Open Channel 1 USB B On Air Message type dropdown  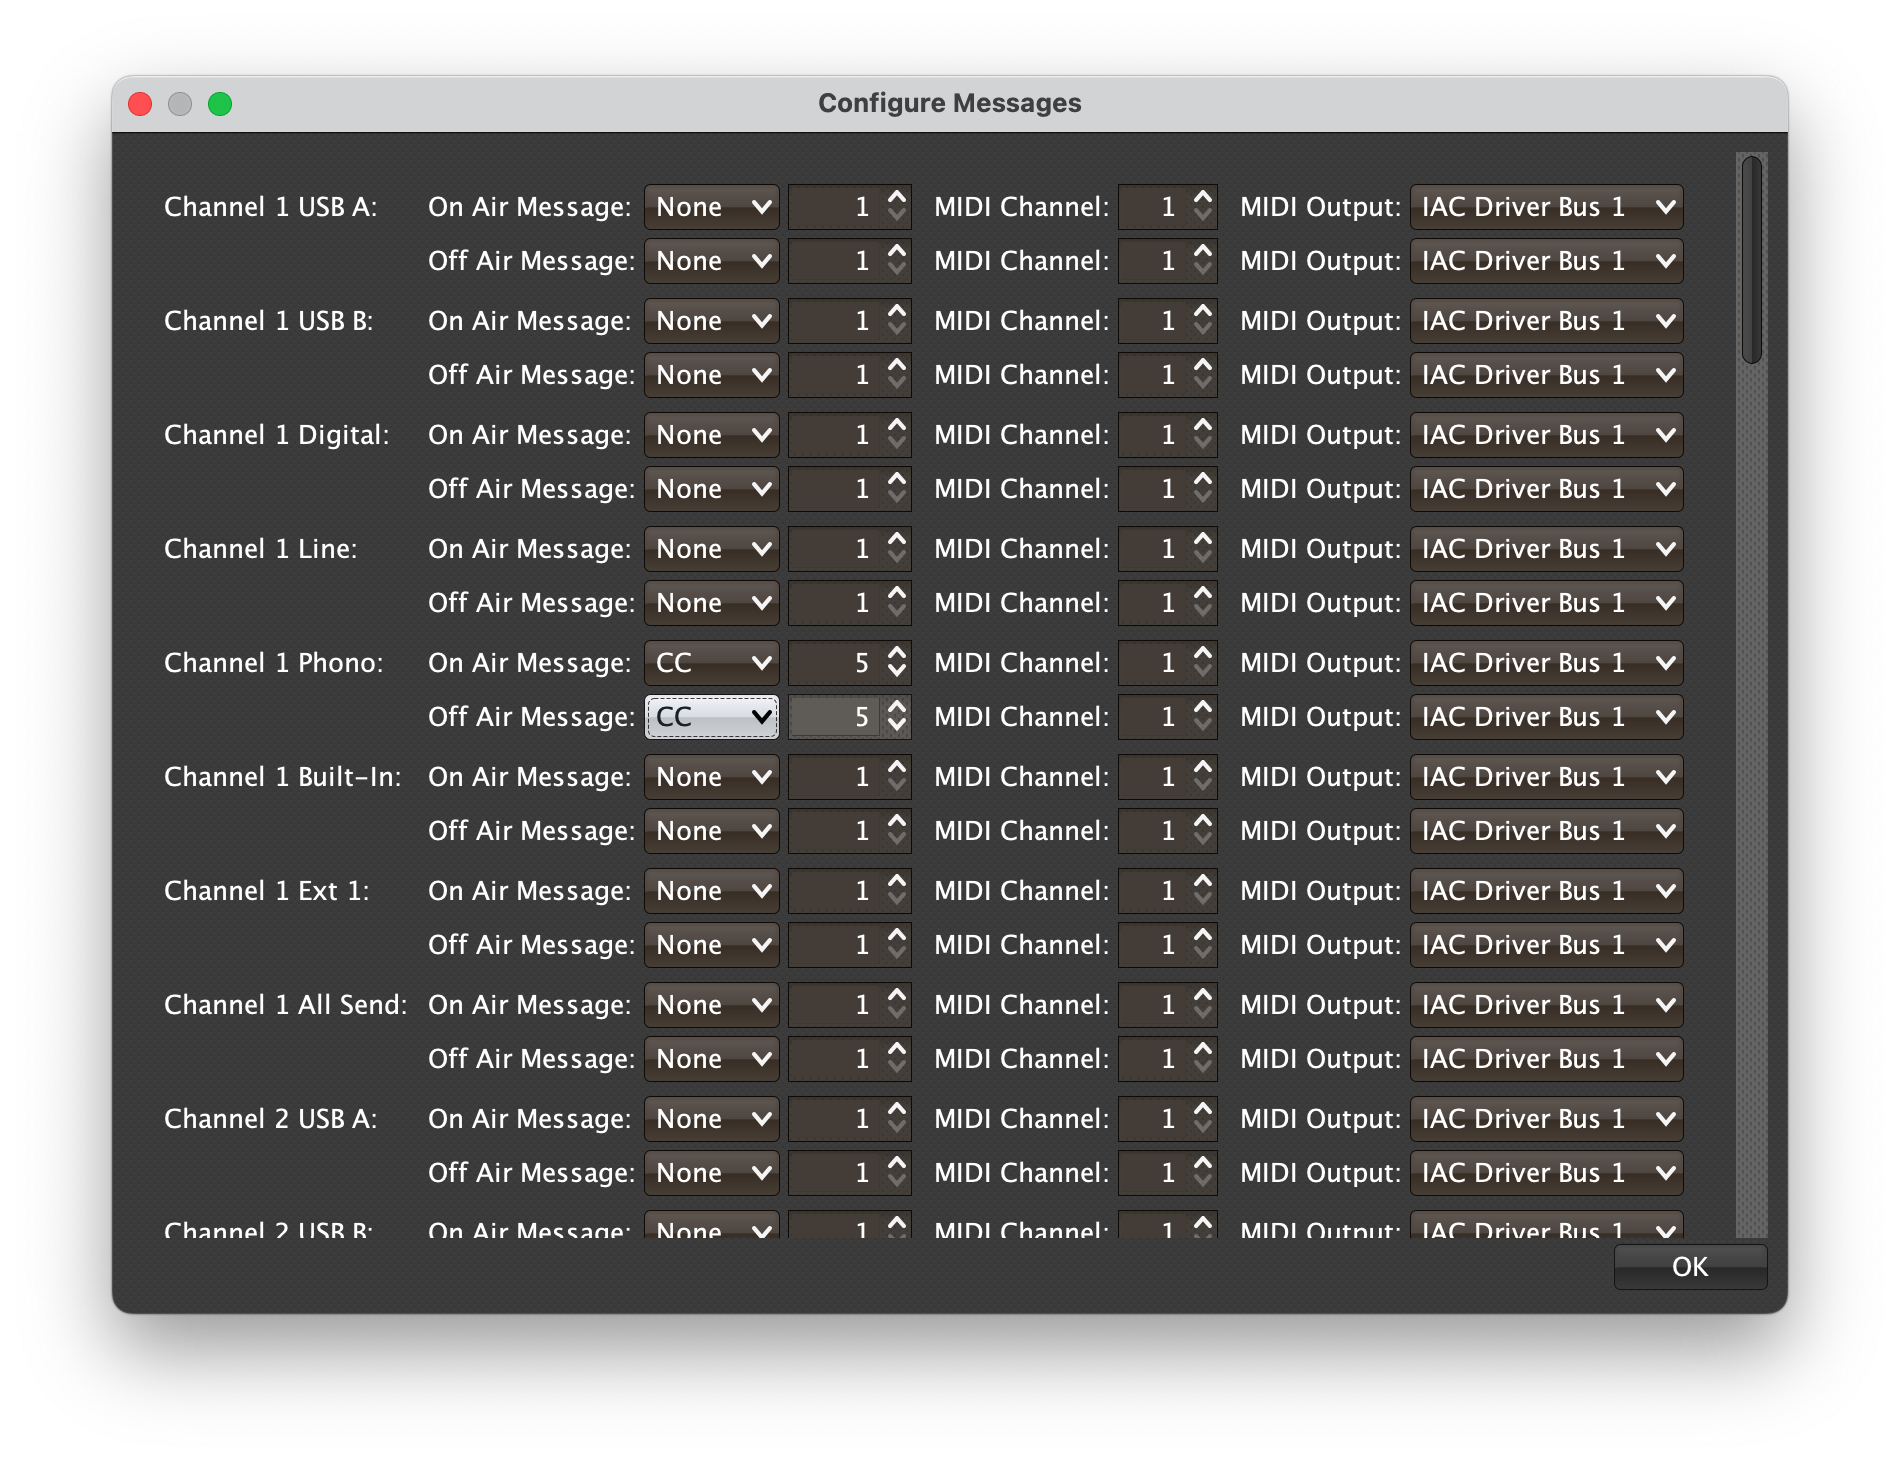[712, 321]
